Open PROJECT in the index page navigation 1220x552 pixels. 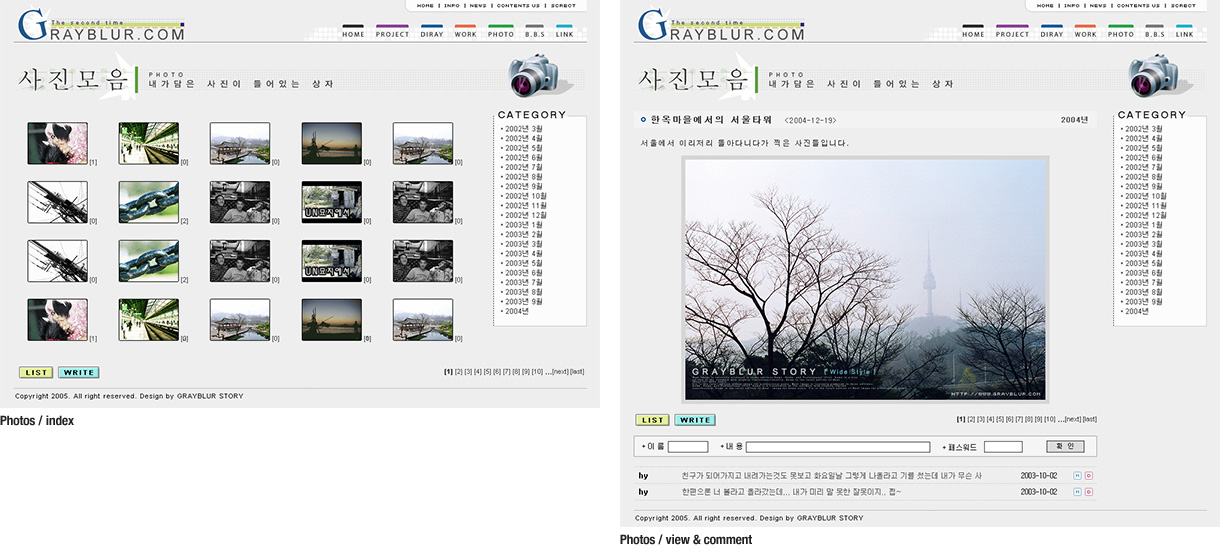pyautogui.click(x=393, y=32)
